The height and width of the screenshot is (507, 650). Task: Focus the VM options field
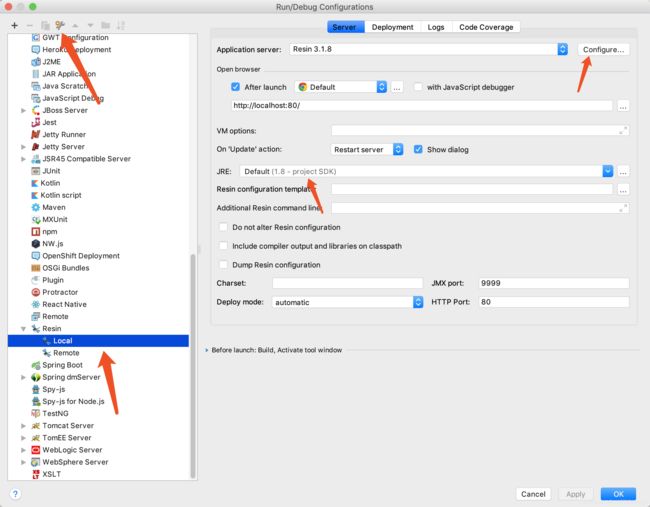tap(480, 131)
